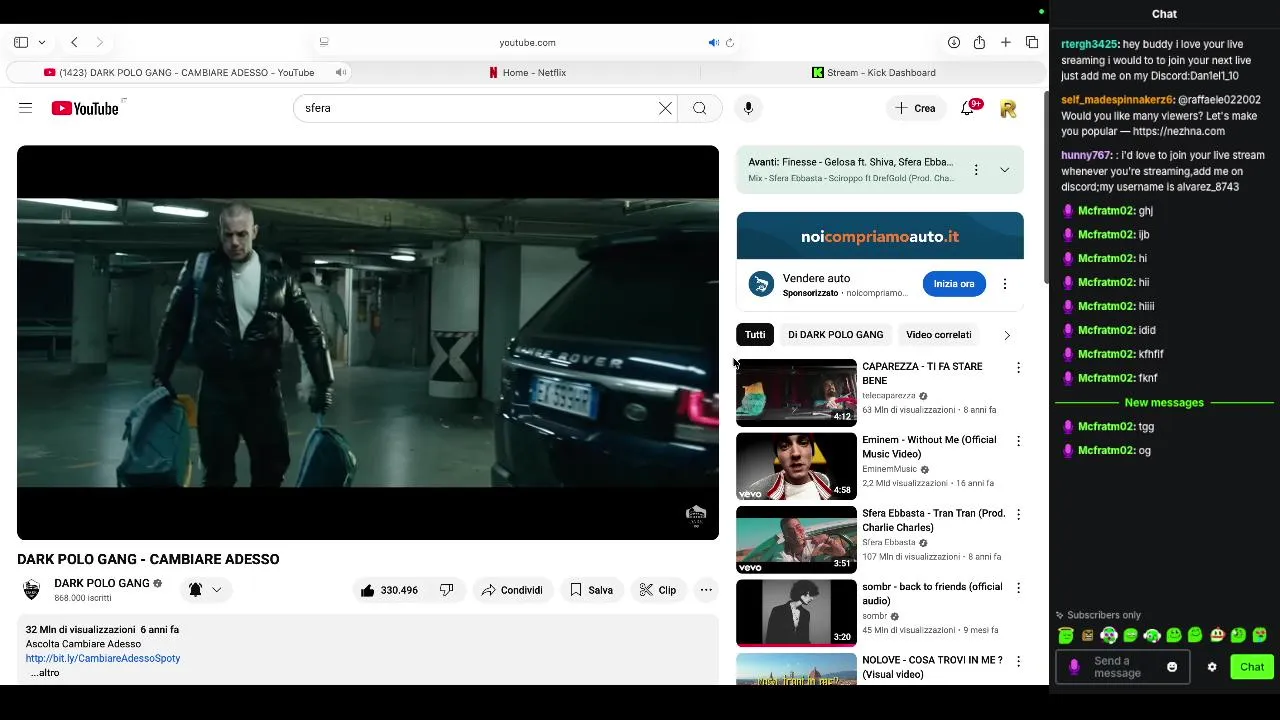Jump to 'New messages' in chat
The height and width of the screenshot is (720, 1280).
pos(1164,403)
